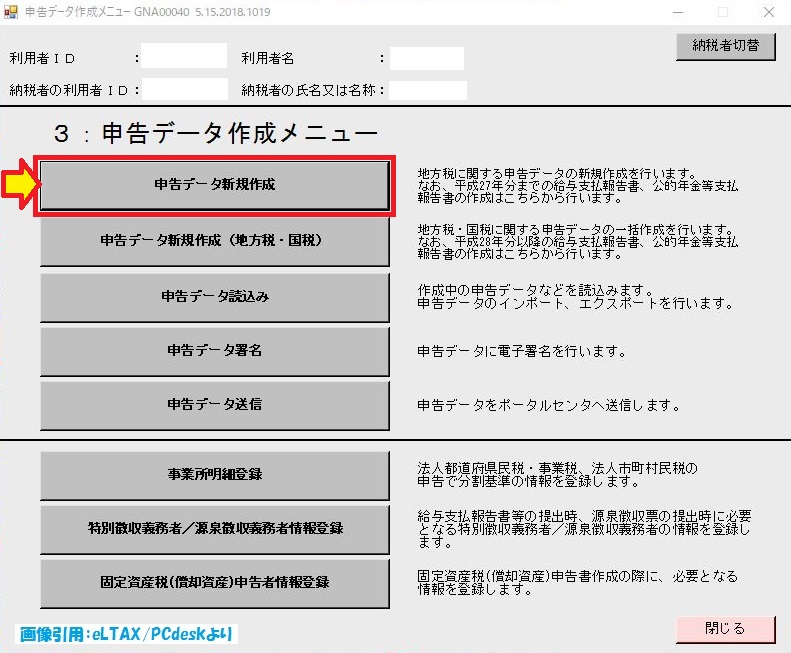This screenshot has width=791, height=653.
Task: Click the 納税者の氏名又は名称 field
Action: [428, 91]
